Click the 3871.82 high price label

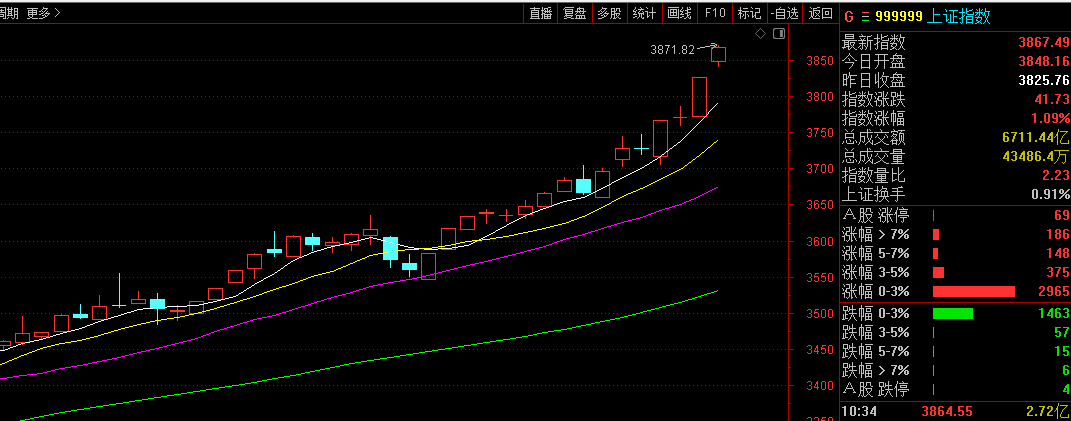click(672, 50)
